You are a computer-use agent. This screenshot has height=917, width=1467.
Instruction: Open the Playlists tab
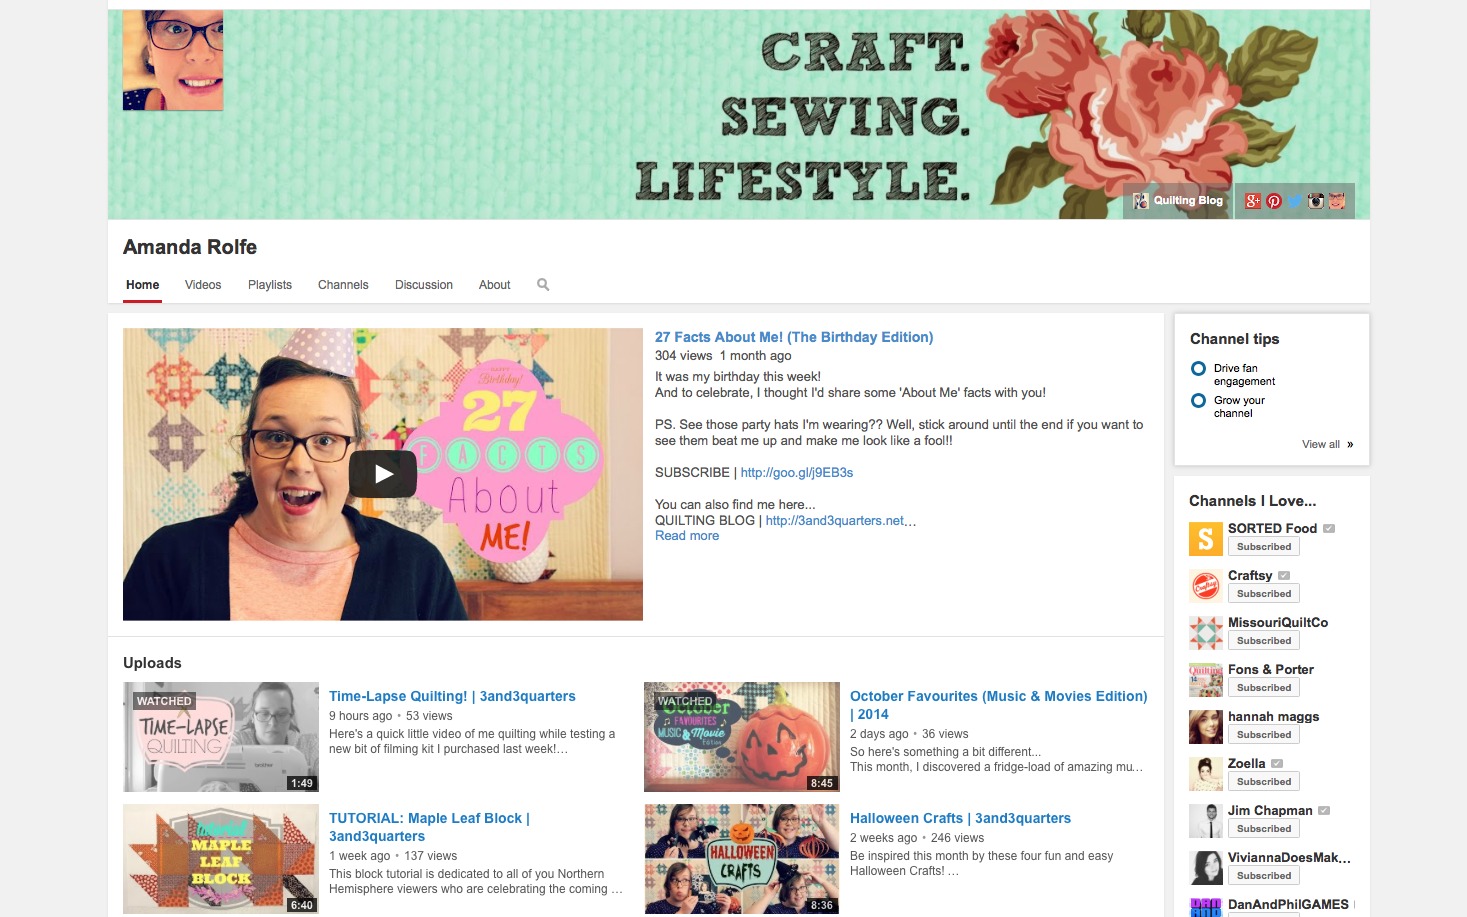coord(270,285)
